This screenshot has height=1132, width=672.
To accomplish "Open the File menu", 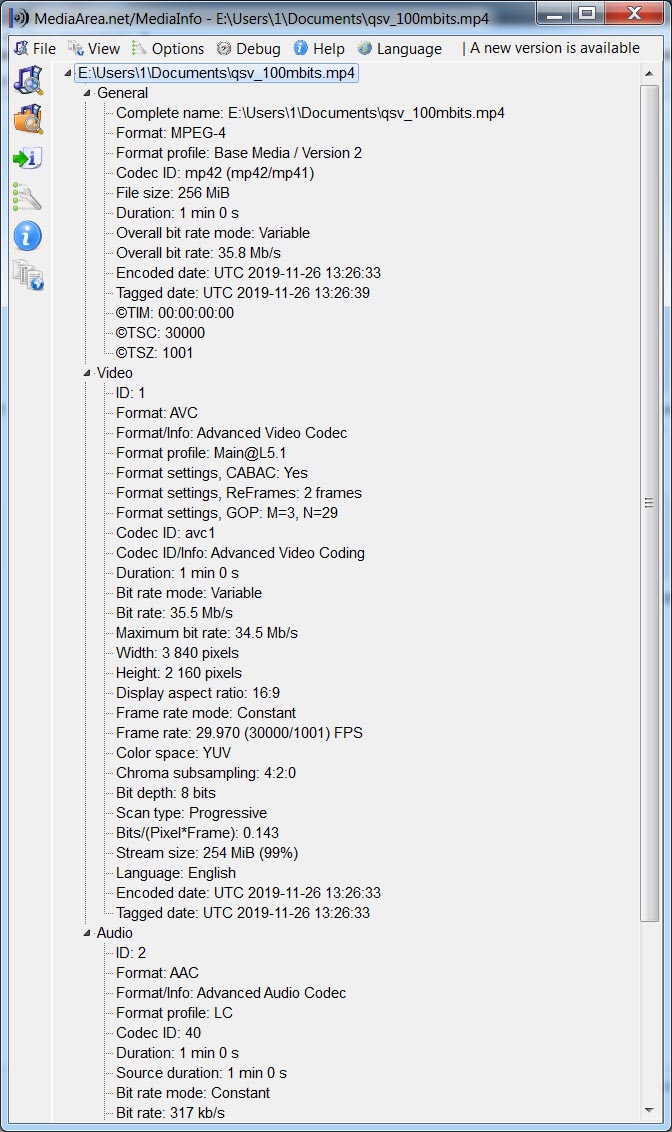I will 35,48.
